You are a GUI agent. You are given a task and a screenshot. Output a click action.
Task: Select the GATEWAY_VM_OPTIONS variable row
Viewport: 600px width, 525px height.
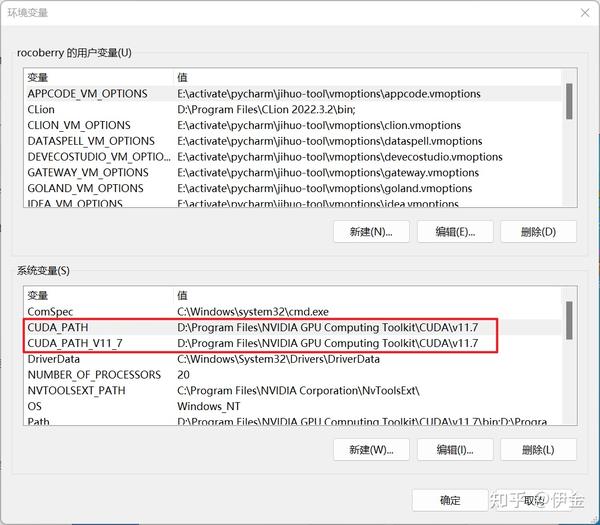[292, 173]
